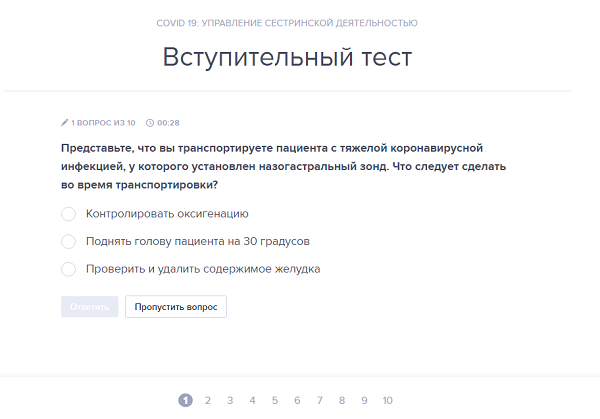The image size is (600, 419).
Task: Select the current question 1 page indicator
Action: tap(185, 400)
